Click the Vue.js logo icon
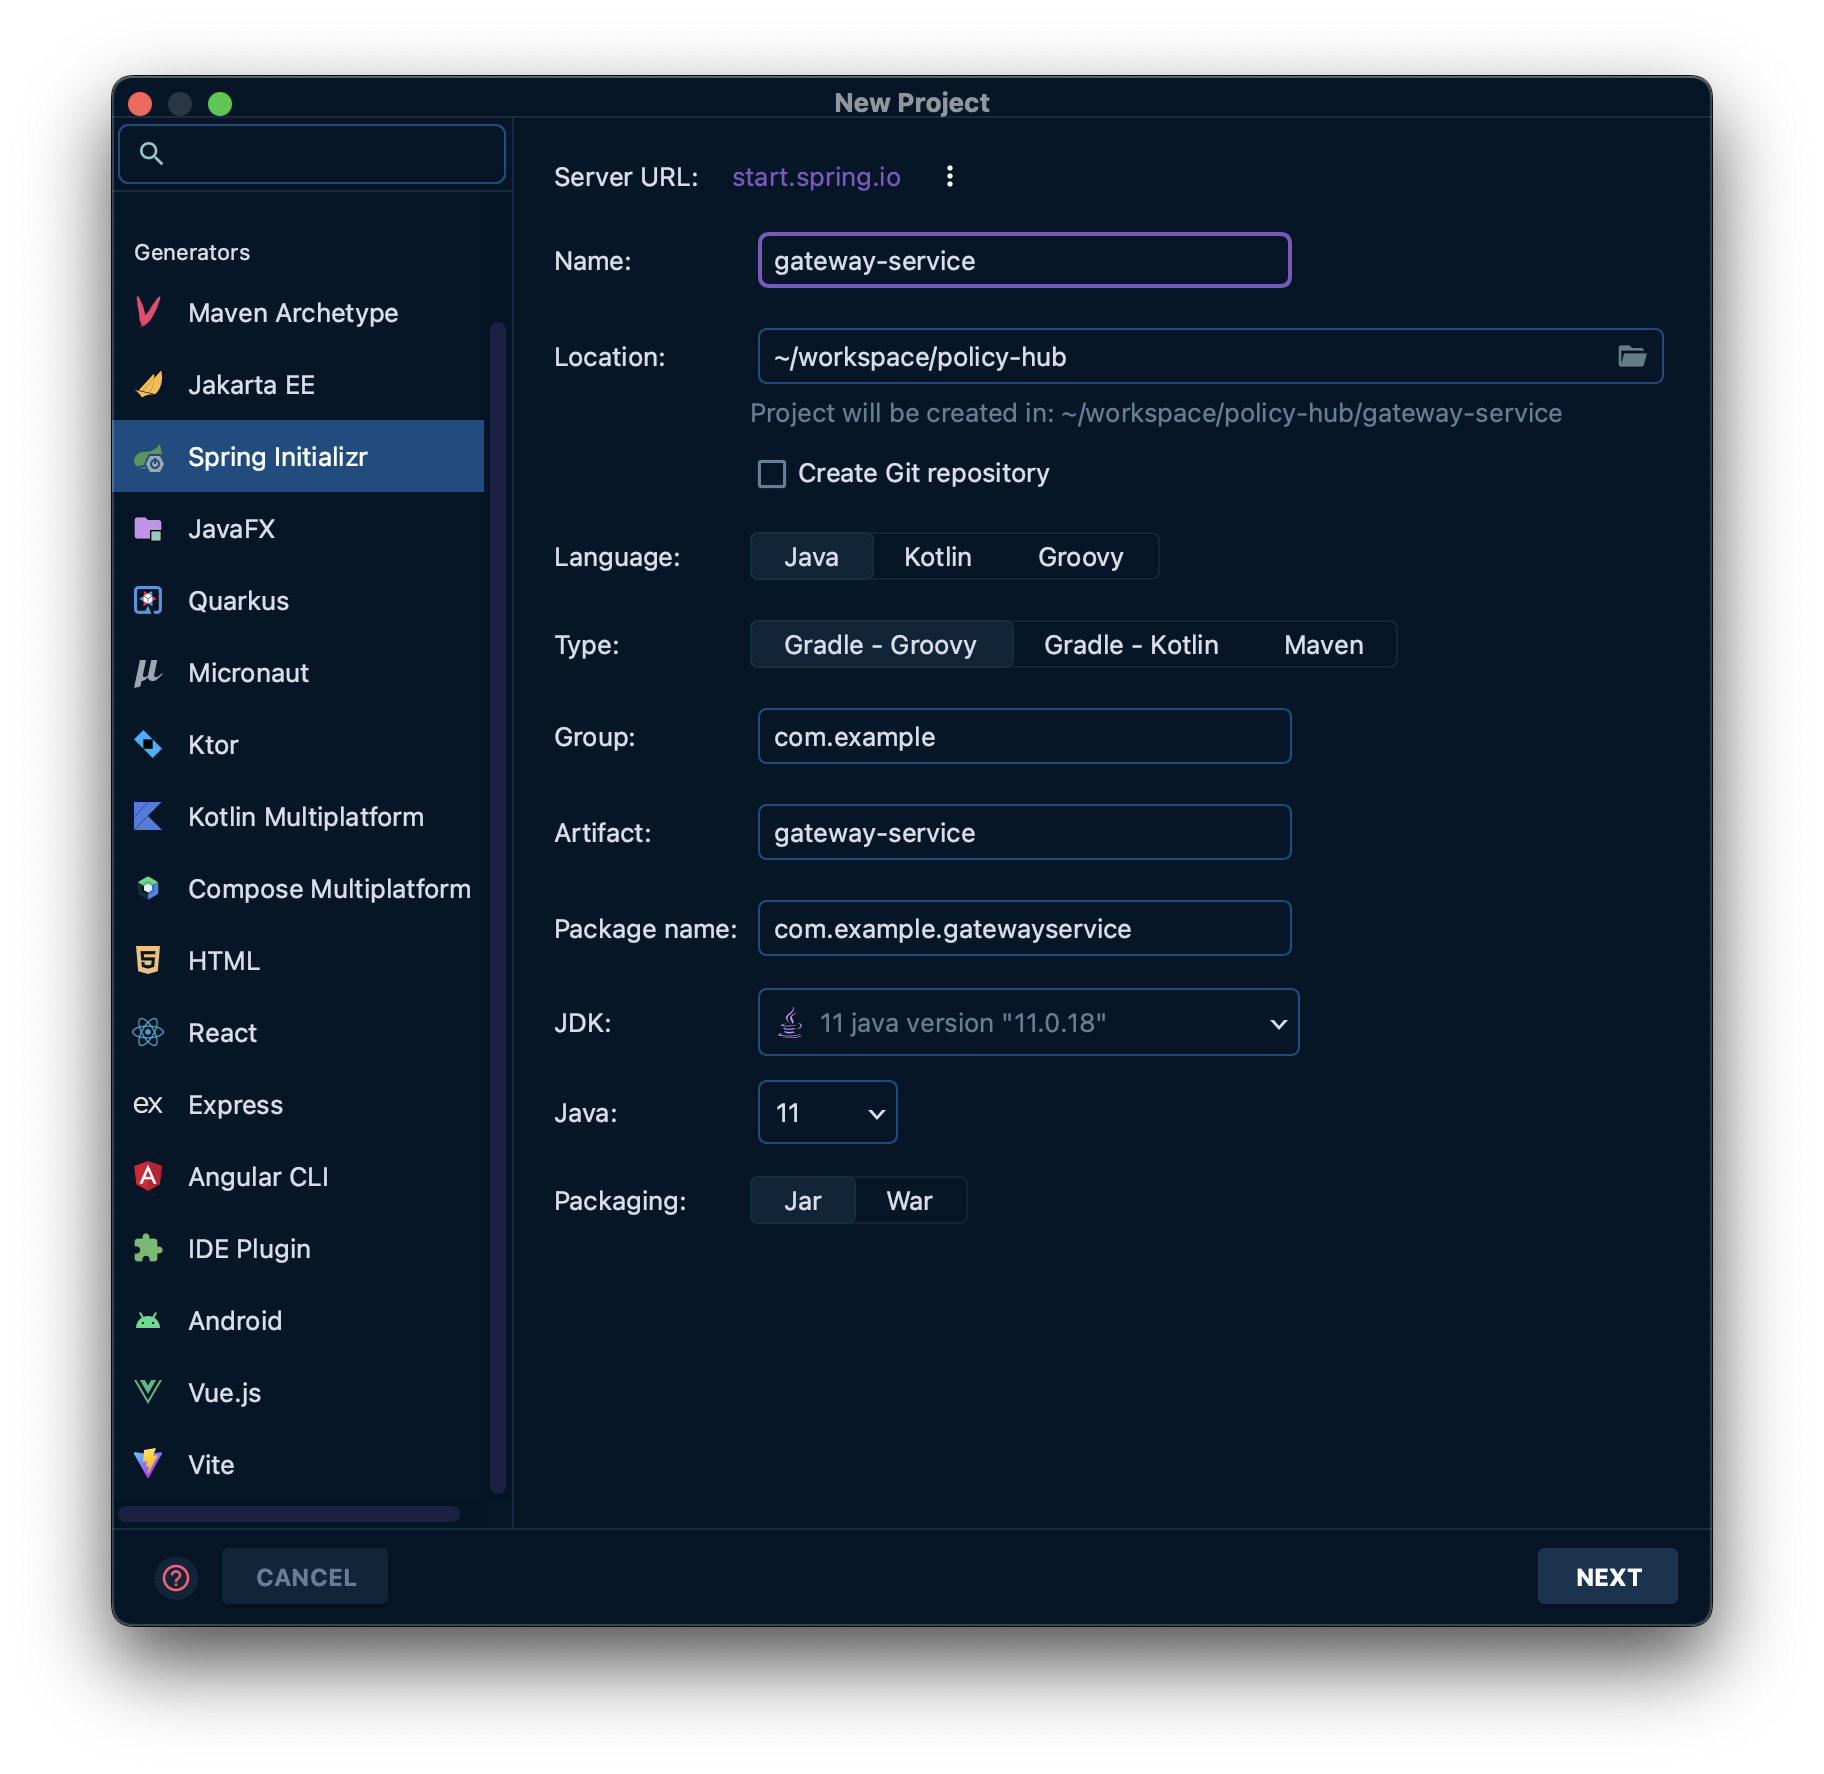 click(148, 1392)
